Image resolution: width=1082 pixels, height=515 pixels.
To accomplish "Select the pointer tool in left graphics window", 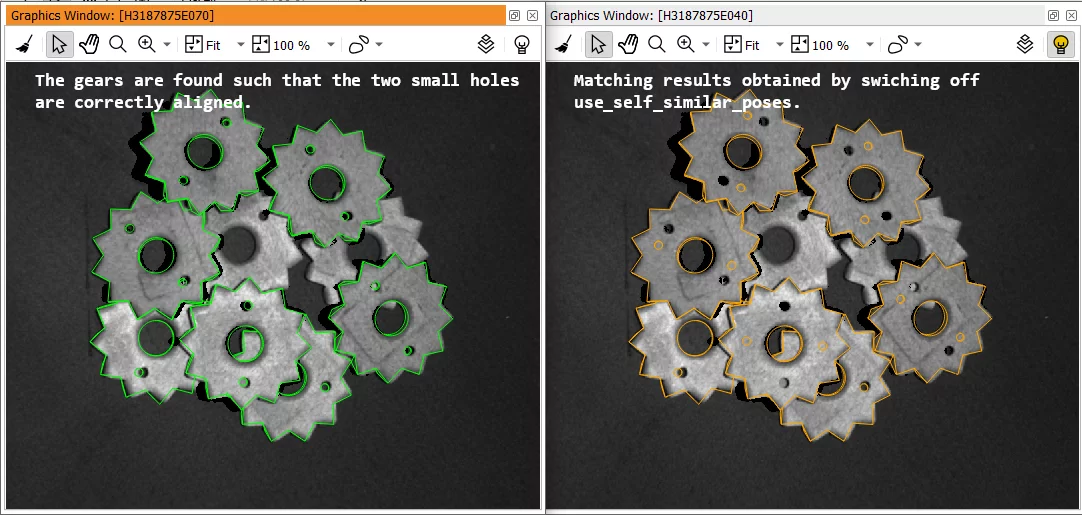I will [x=59, y=45].
